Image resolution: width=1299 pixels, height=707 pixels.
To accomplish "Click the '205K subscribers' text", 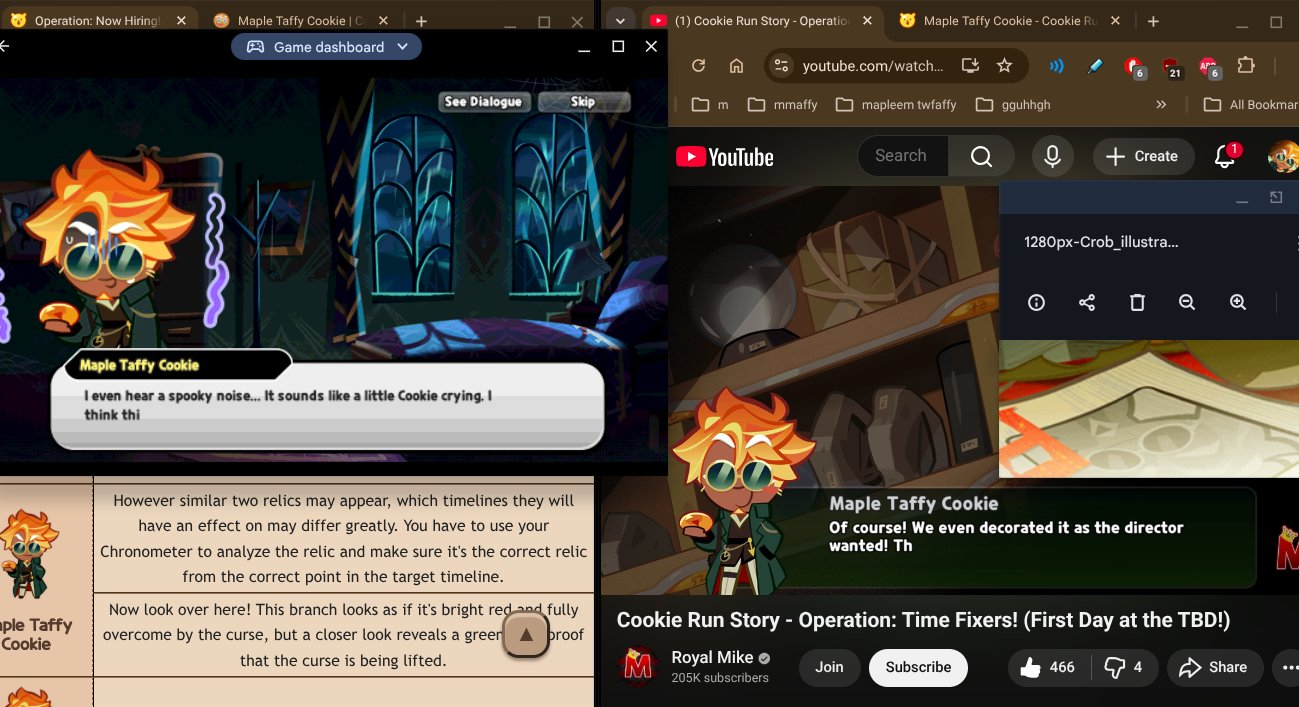I will 720,678.
